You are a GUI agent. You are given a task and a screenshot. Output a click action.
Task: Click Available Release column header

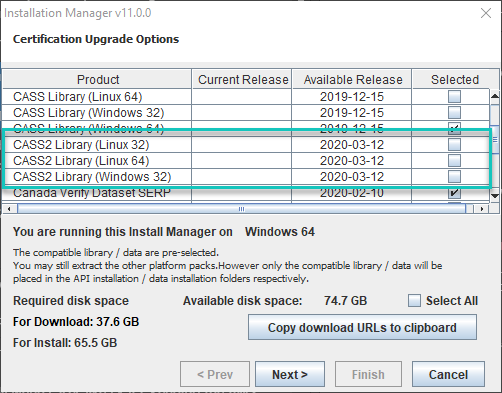[x=353, y=79]
